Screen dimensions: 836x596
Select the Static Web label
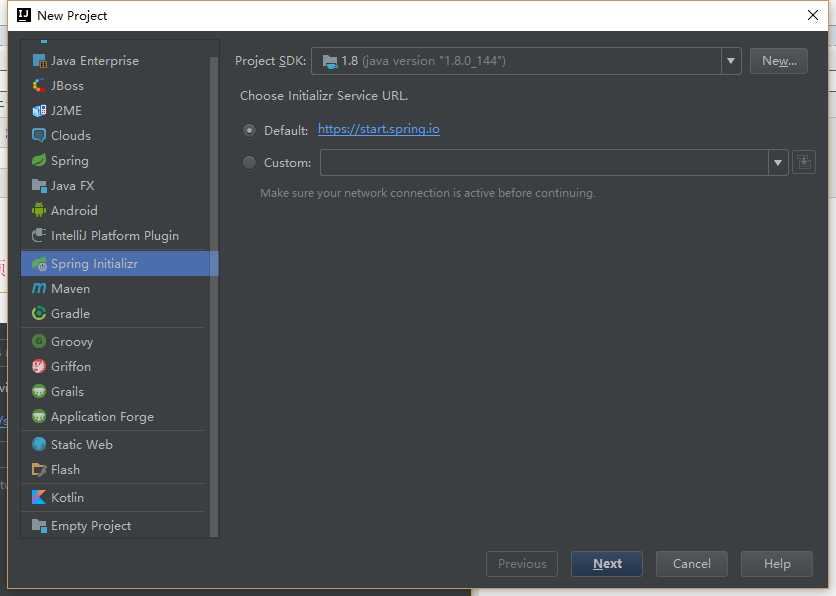[x=82, y=444]
